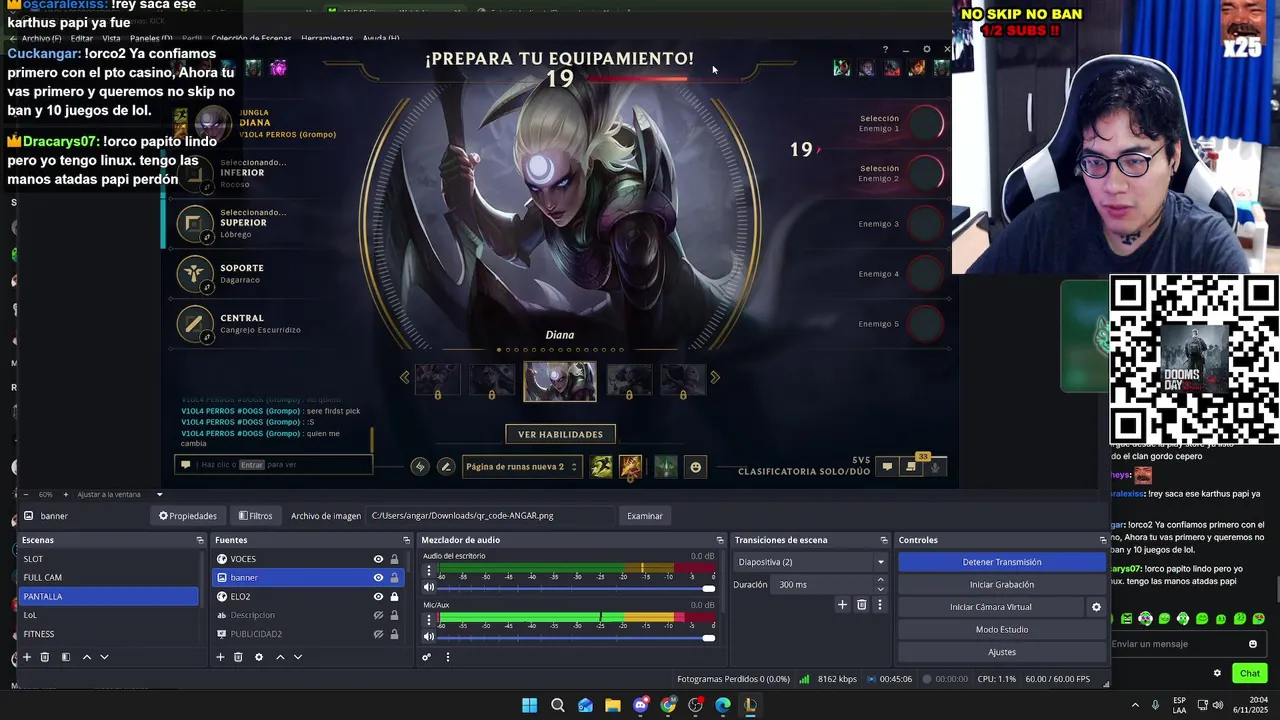
Task: Undock the Transiciones de escena panel
Action: [884, 540]
